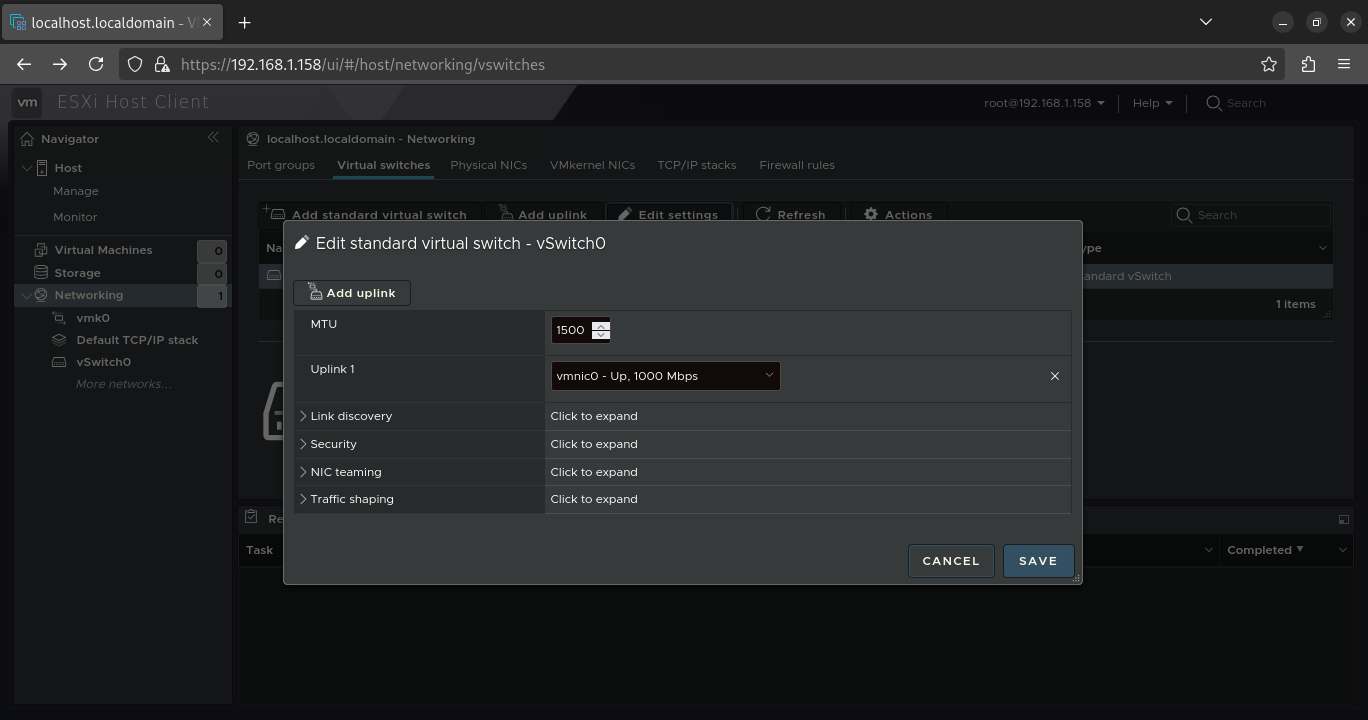Open Port groups tab
This screenshot has width=1368, height=720.
point(281,165)
